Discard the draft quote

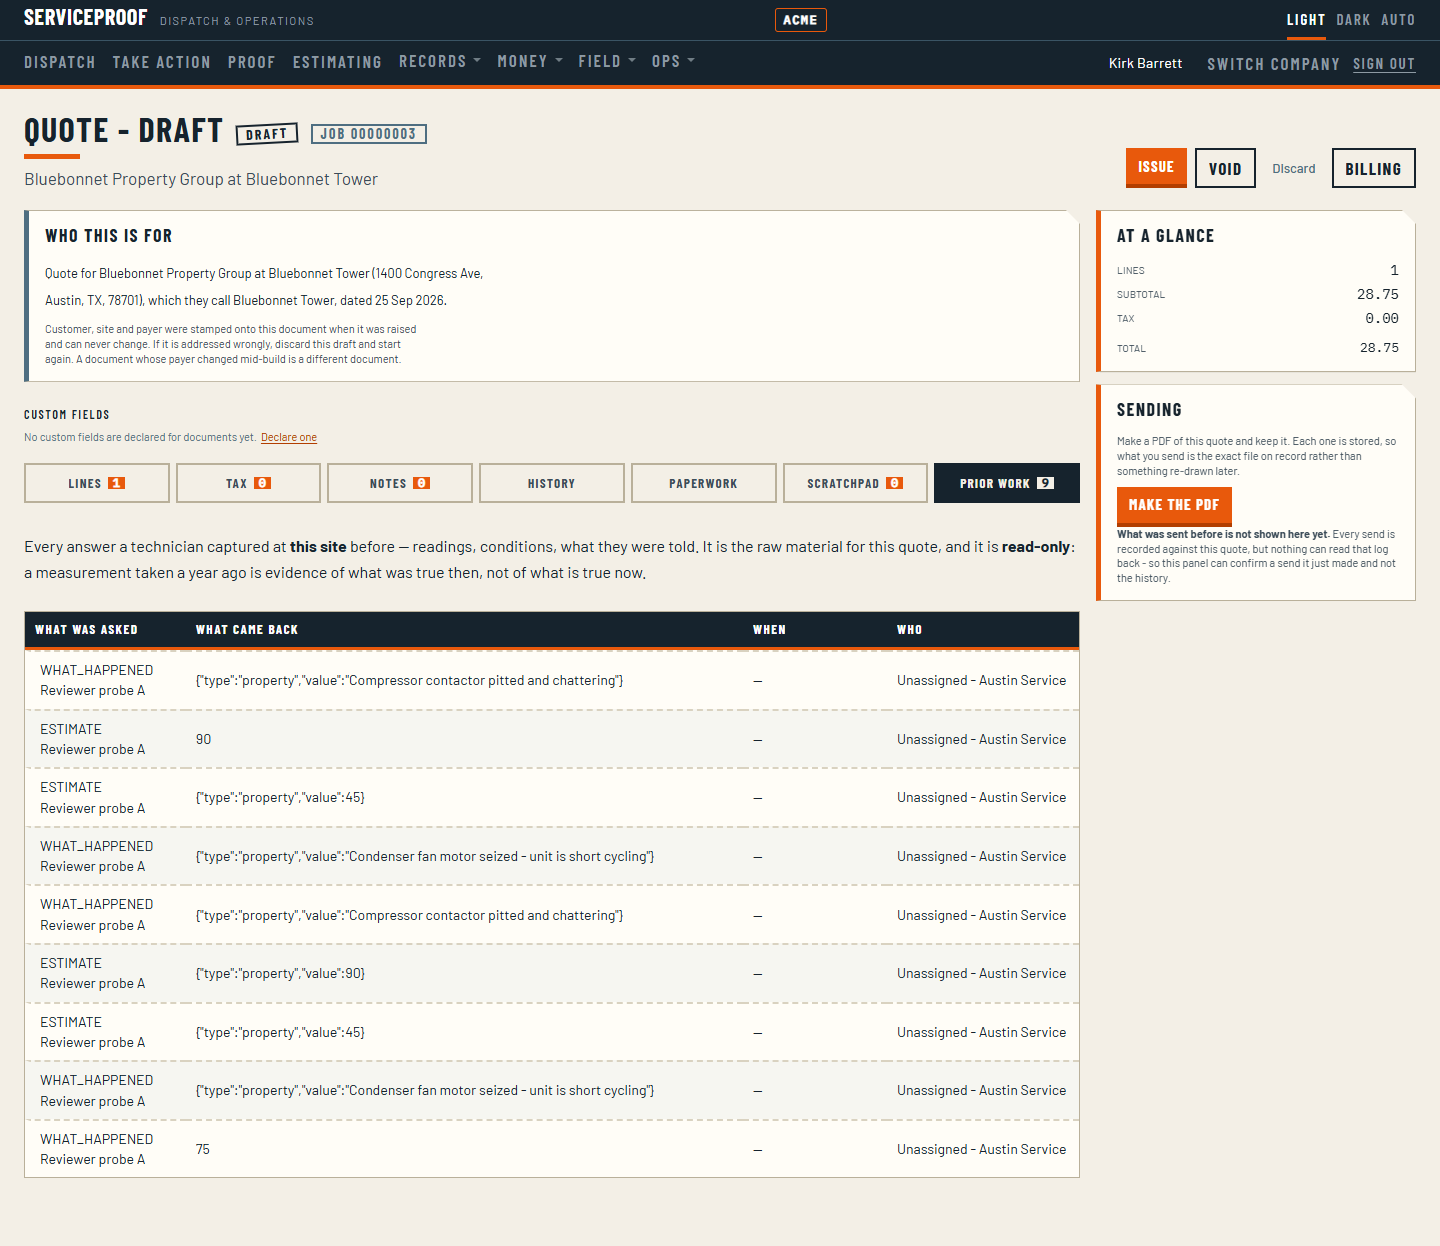[x=1294, y=168]
